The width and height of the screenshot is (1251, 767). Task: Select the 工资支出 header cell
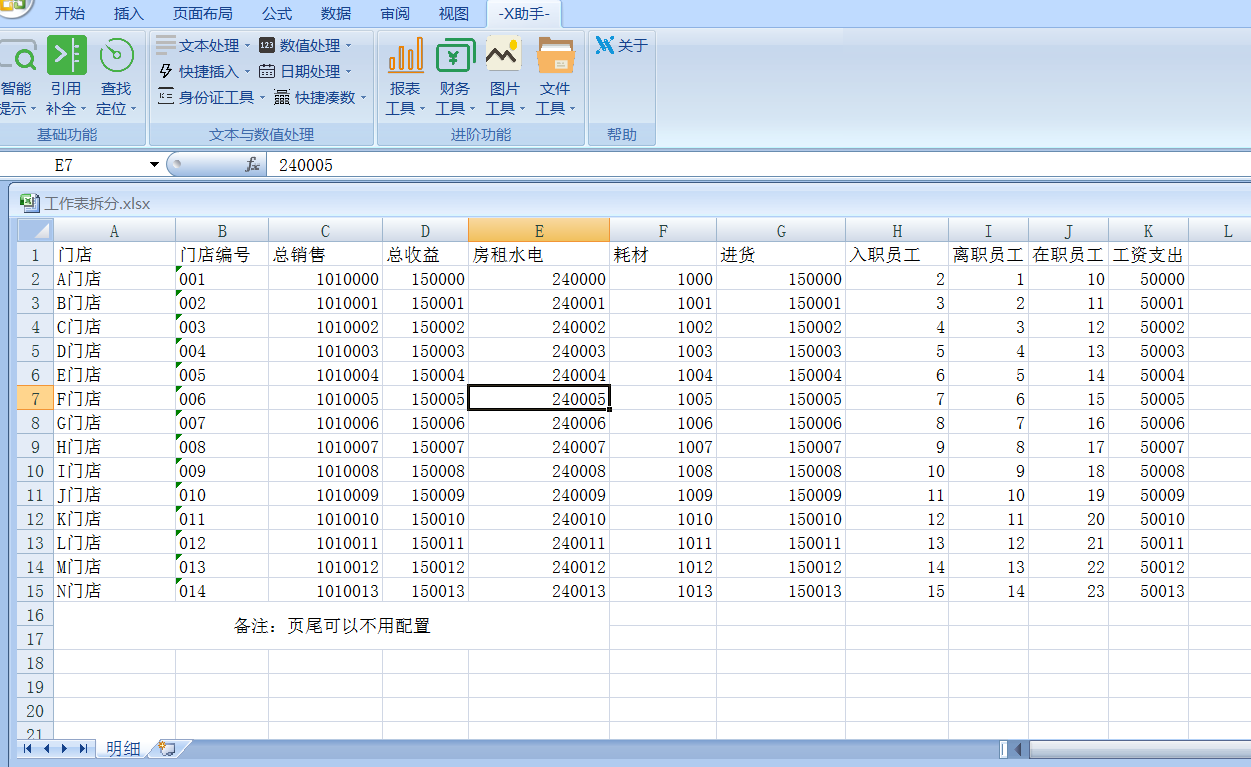pyautogui.click(x=1148, y=255)
